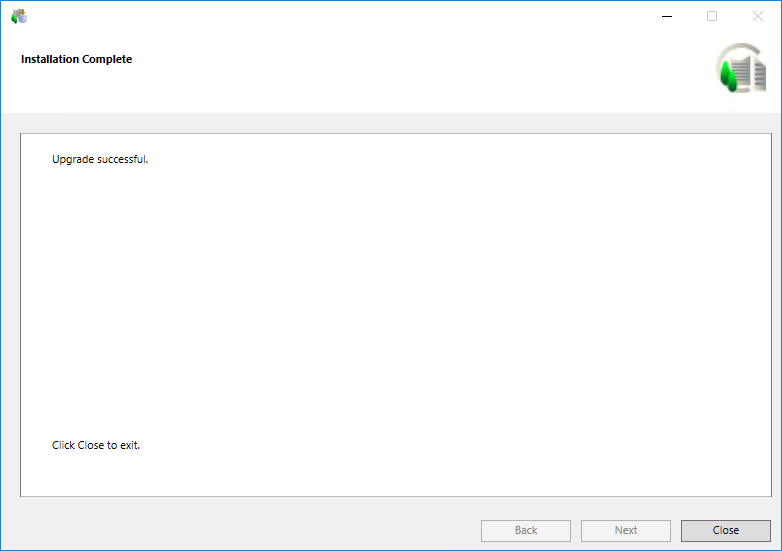Click the word 'Complete' in the heading

(108, 59)
